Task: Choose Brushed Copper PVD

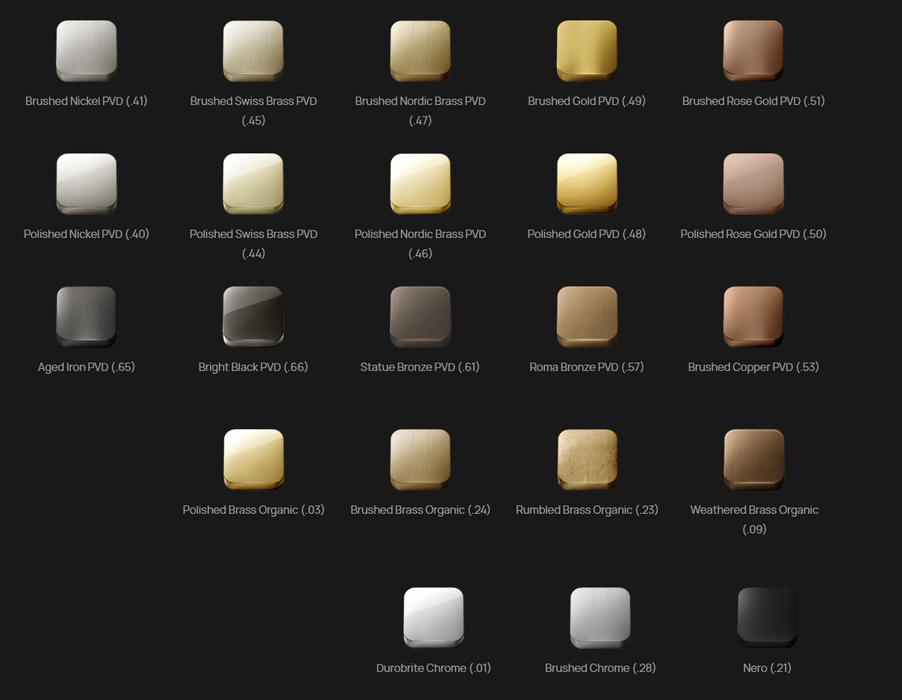Action: (x=753, y=316)
